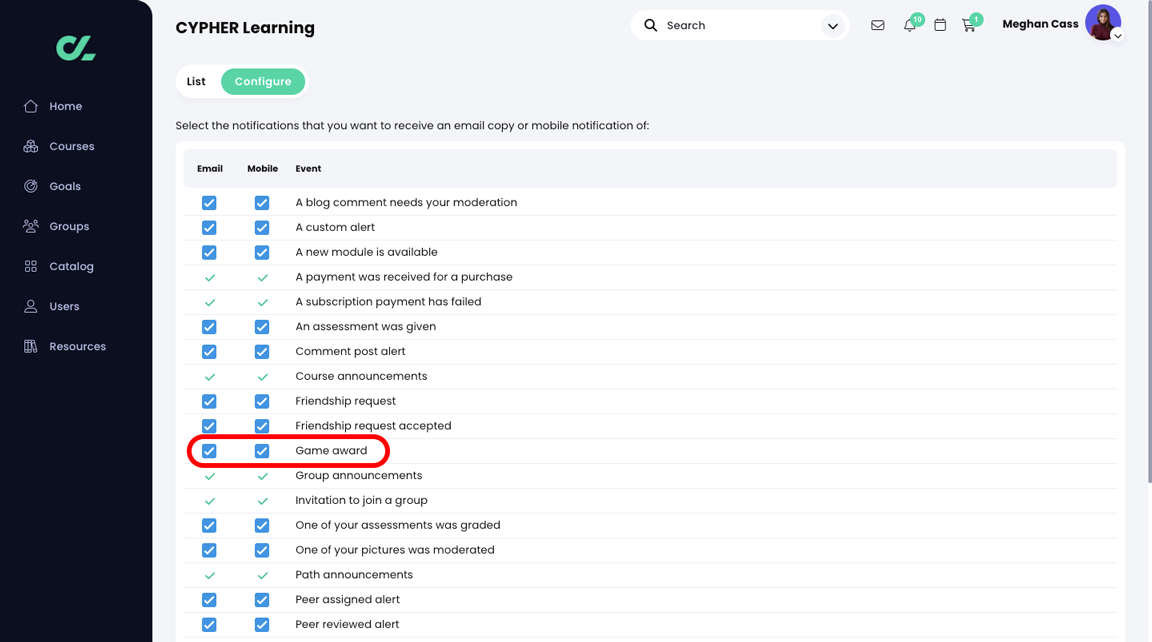Select the Goals icon in the sidebar

pos(64,186)
